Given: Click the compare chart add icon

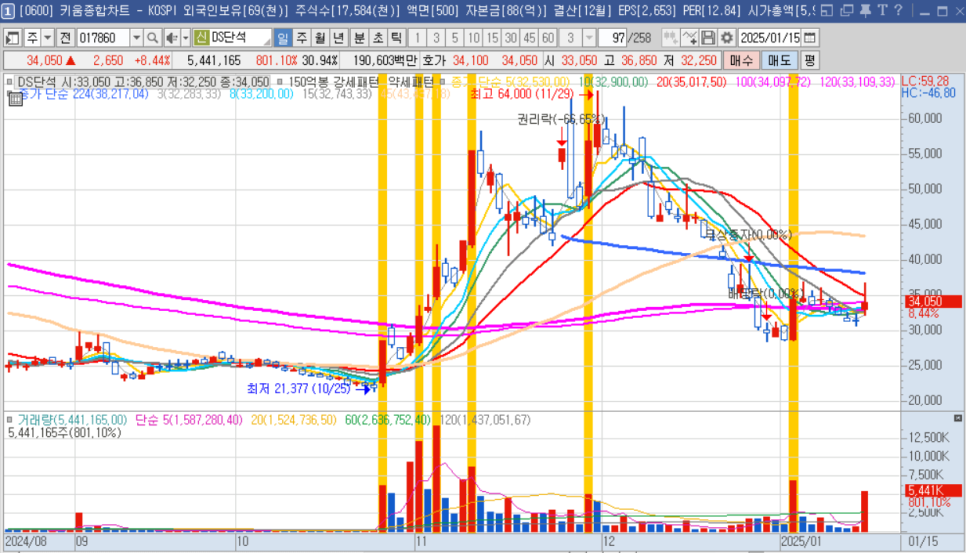Looking at the screenshot, I should (x=670, y=38).
